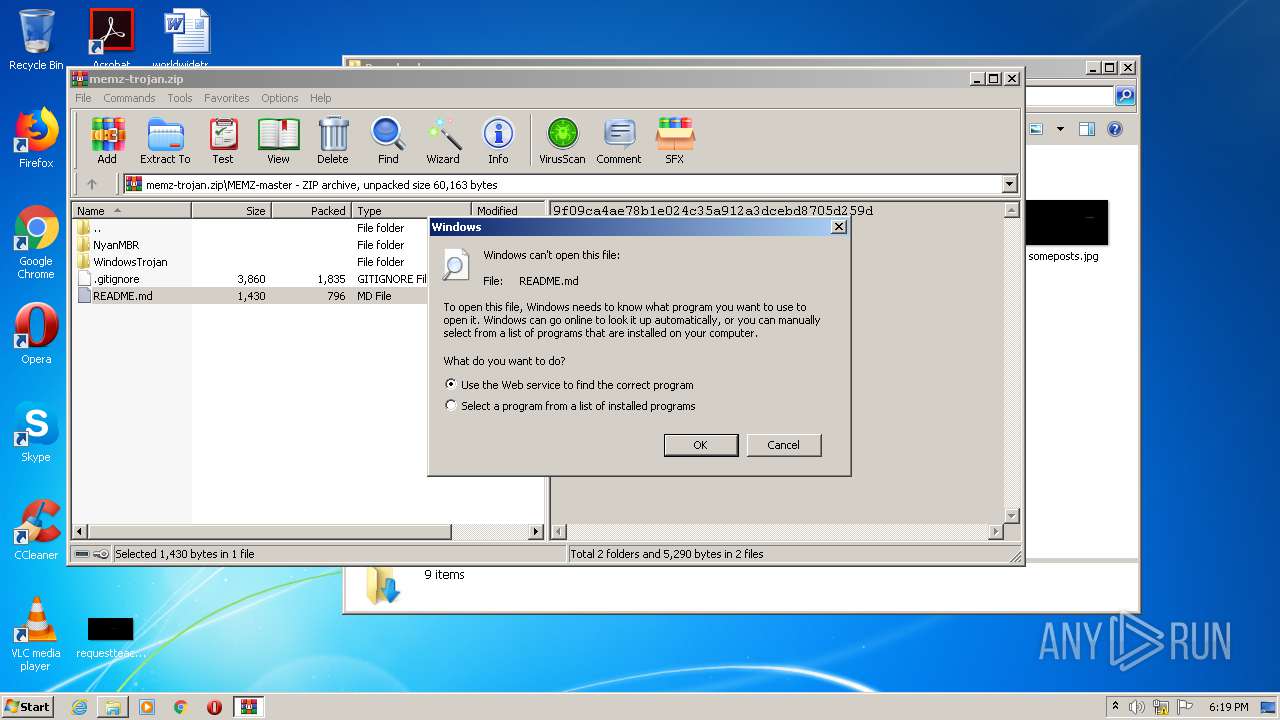The height and width of the screenshot is (720, 1280).
Task: Open the Find search tool
Action: click(388, 141)
